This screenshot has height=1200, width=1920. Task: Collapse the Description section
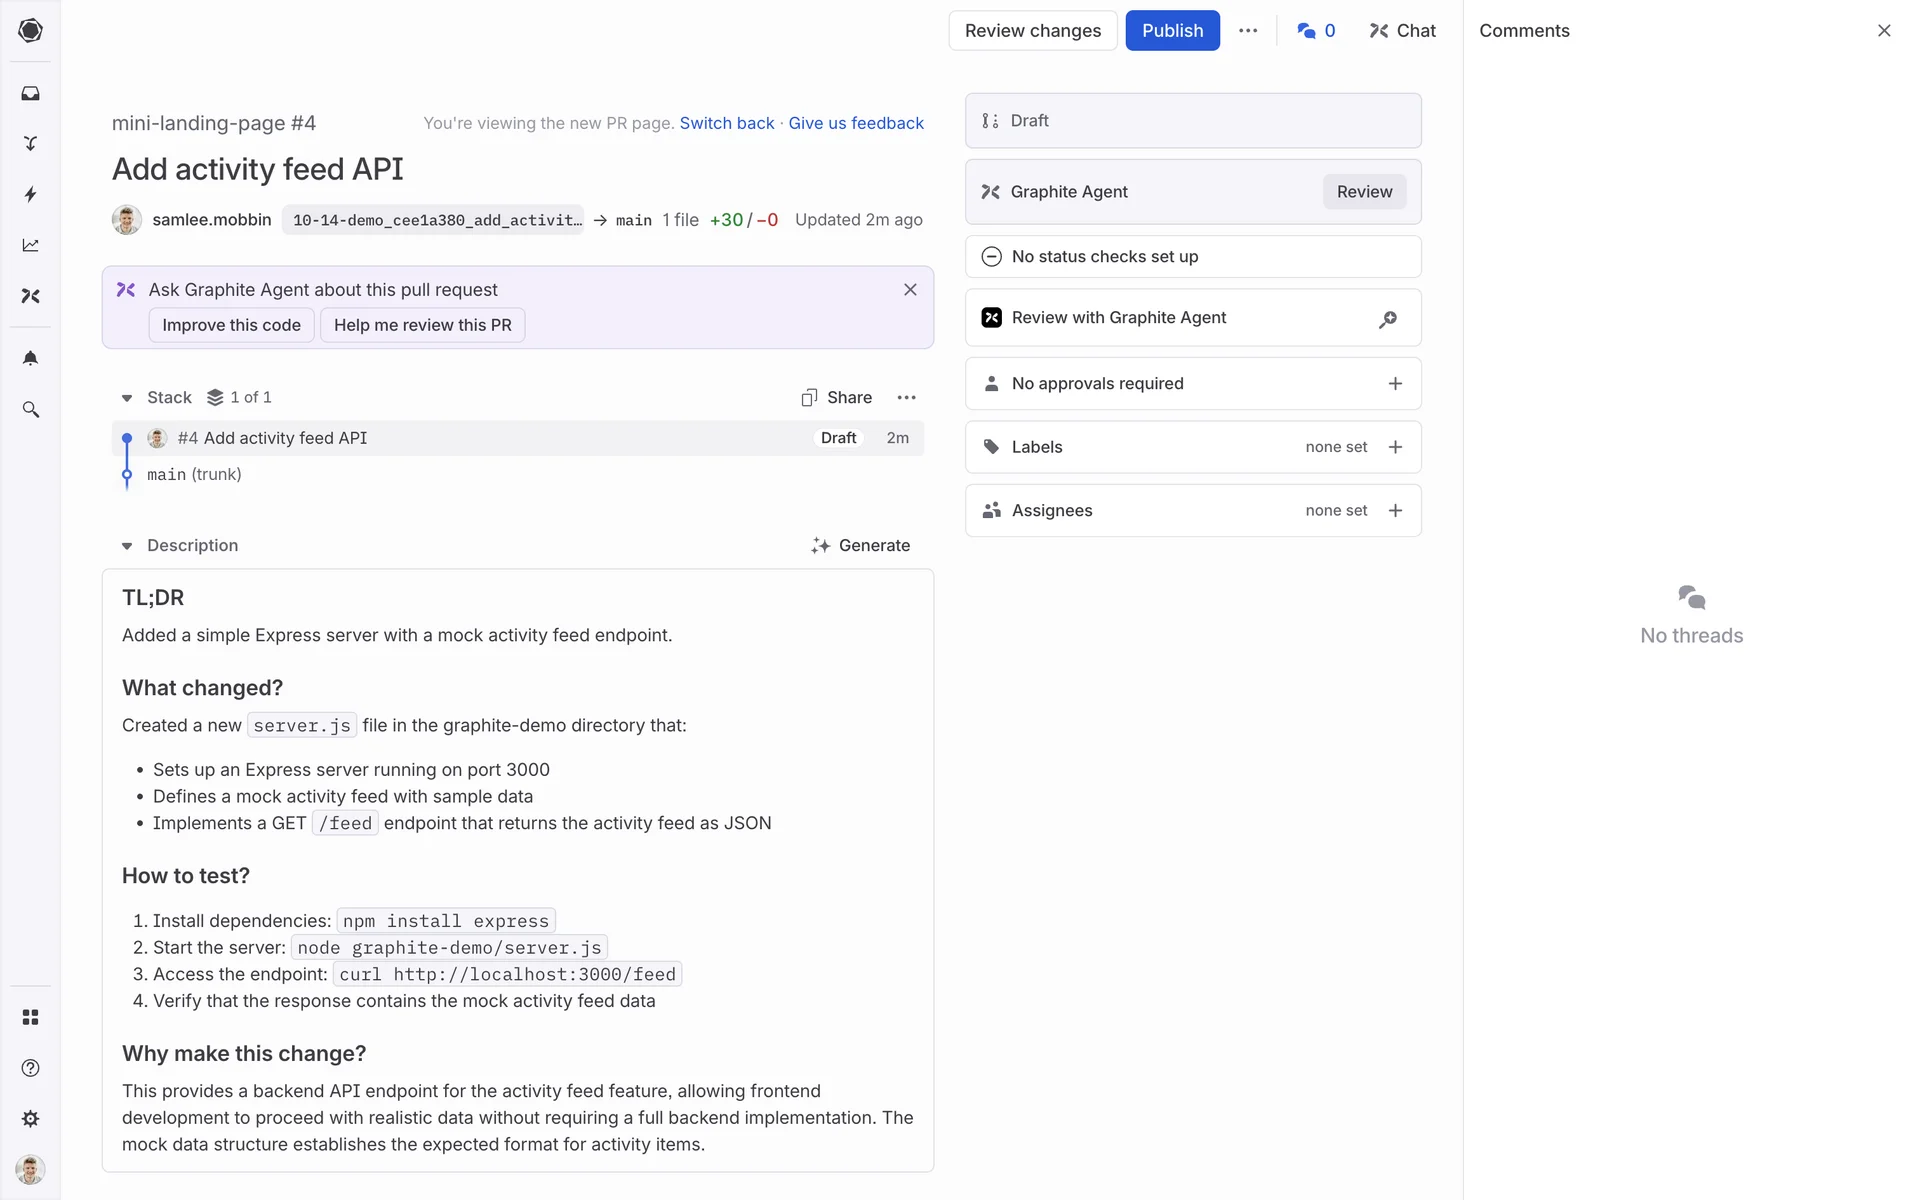tap(127, 546)
